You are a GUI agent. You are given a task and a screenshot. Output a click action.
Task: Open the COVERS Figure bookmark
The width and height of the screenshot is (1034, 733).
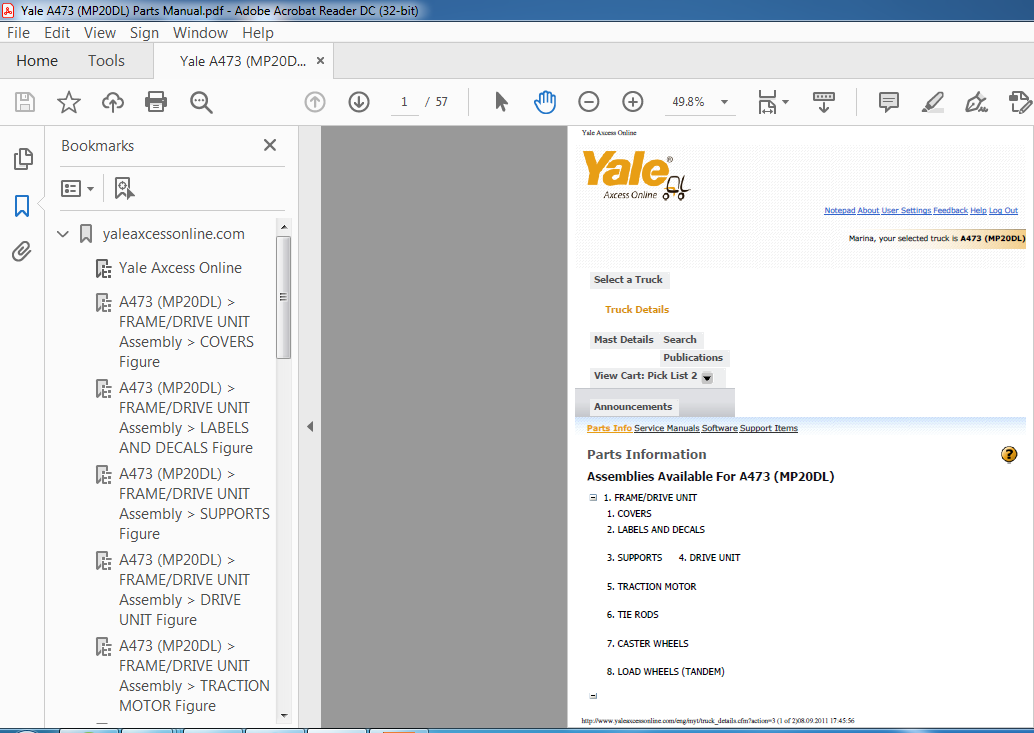tap(186, 332)
